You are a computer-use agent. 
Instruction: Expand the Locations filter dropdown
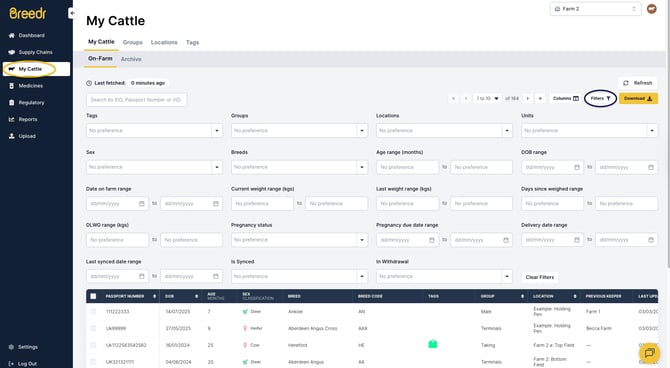pos(507,130)
